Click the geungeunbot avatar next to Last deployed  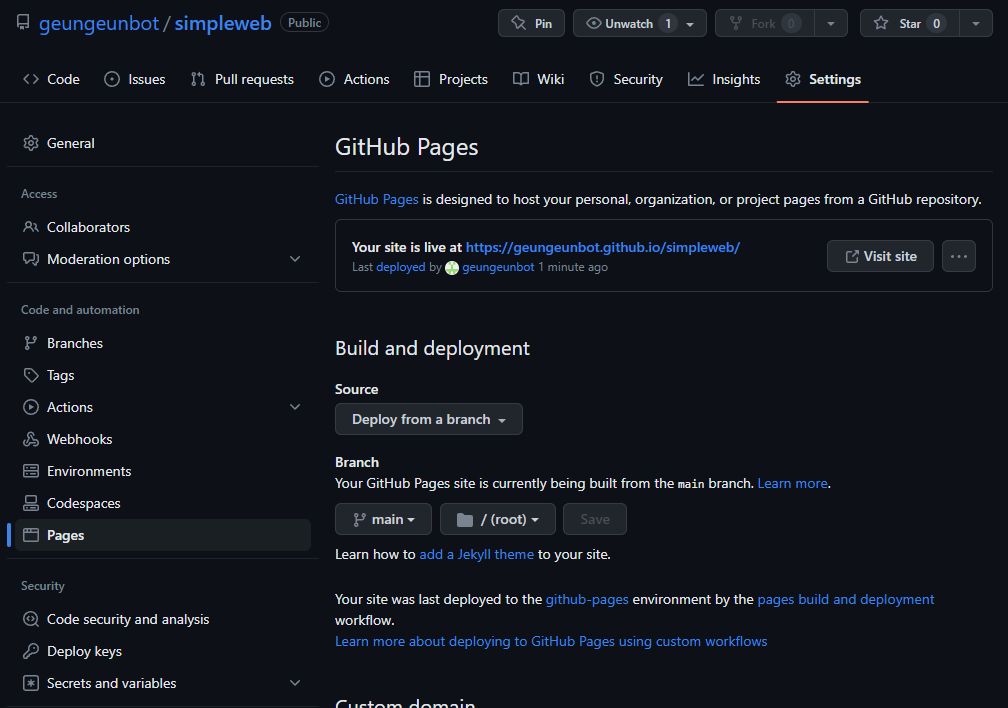(452, 268)
